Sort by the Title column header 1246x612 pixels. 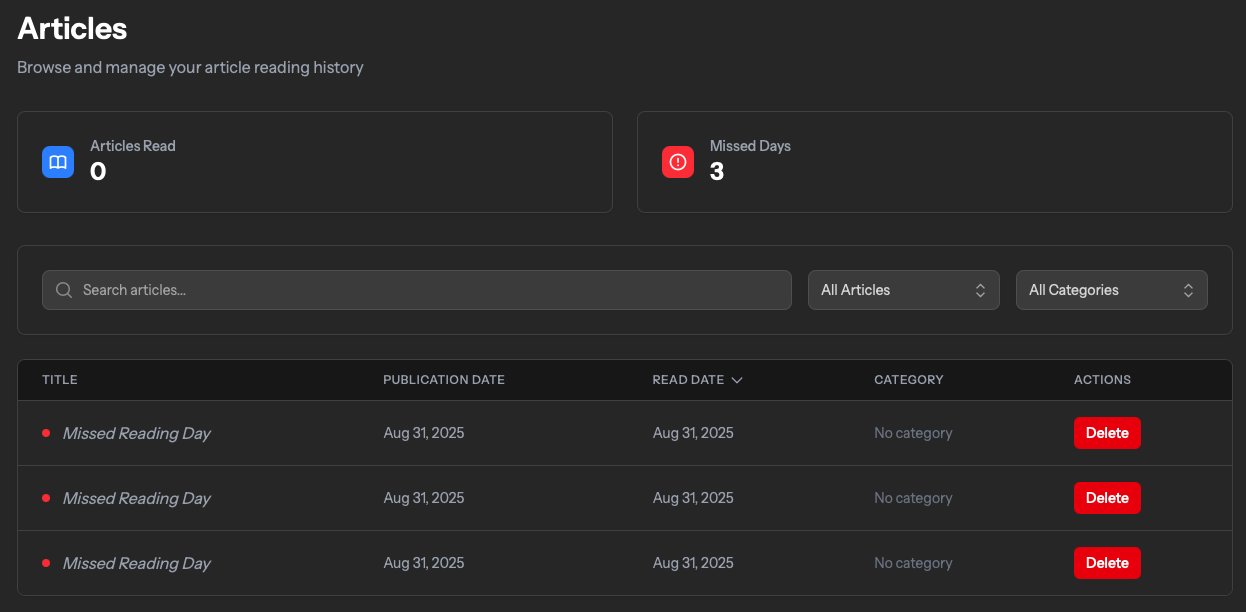(x=60, y=380)
